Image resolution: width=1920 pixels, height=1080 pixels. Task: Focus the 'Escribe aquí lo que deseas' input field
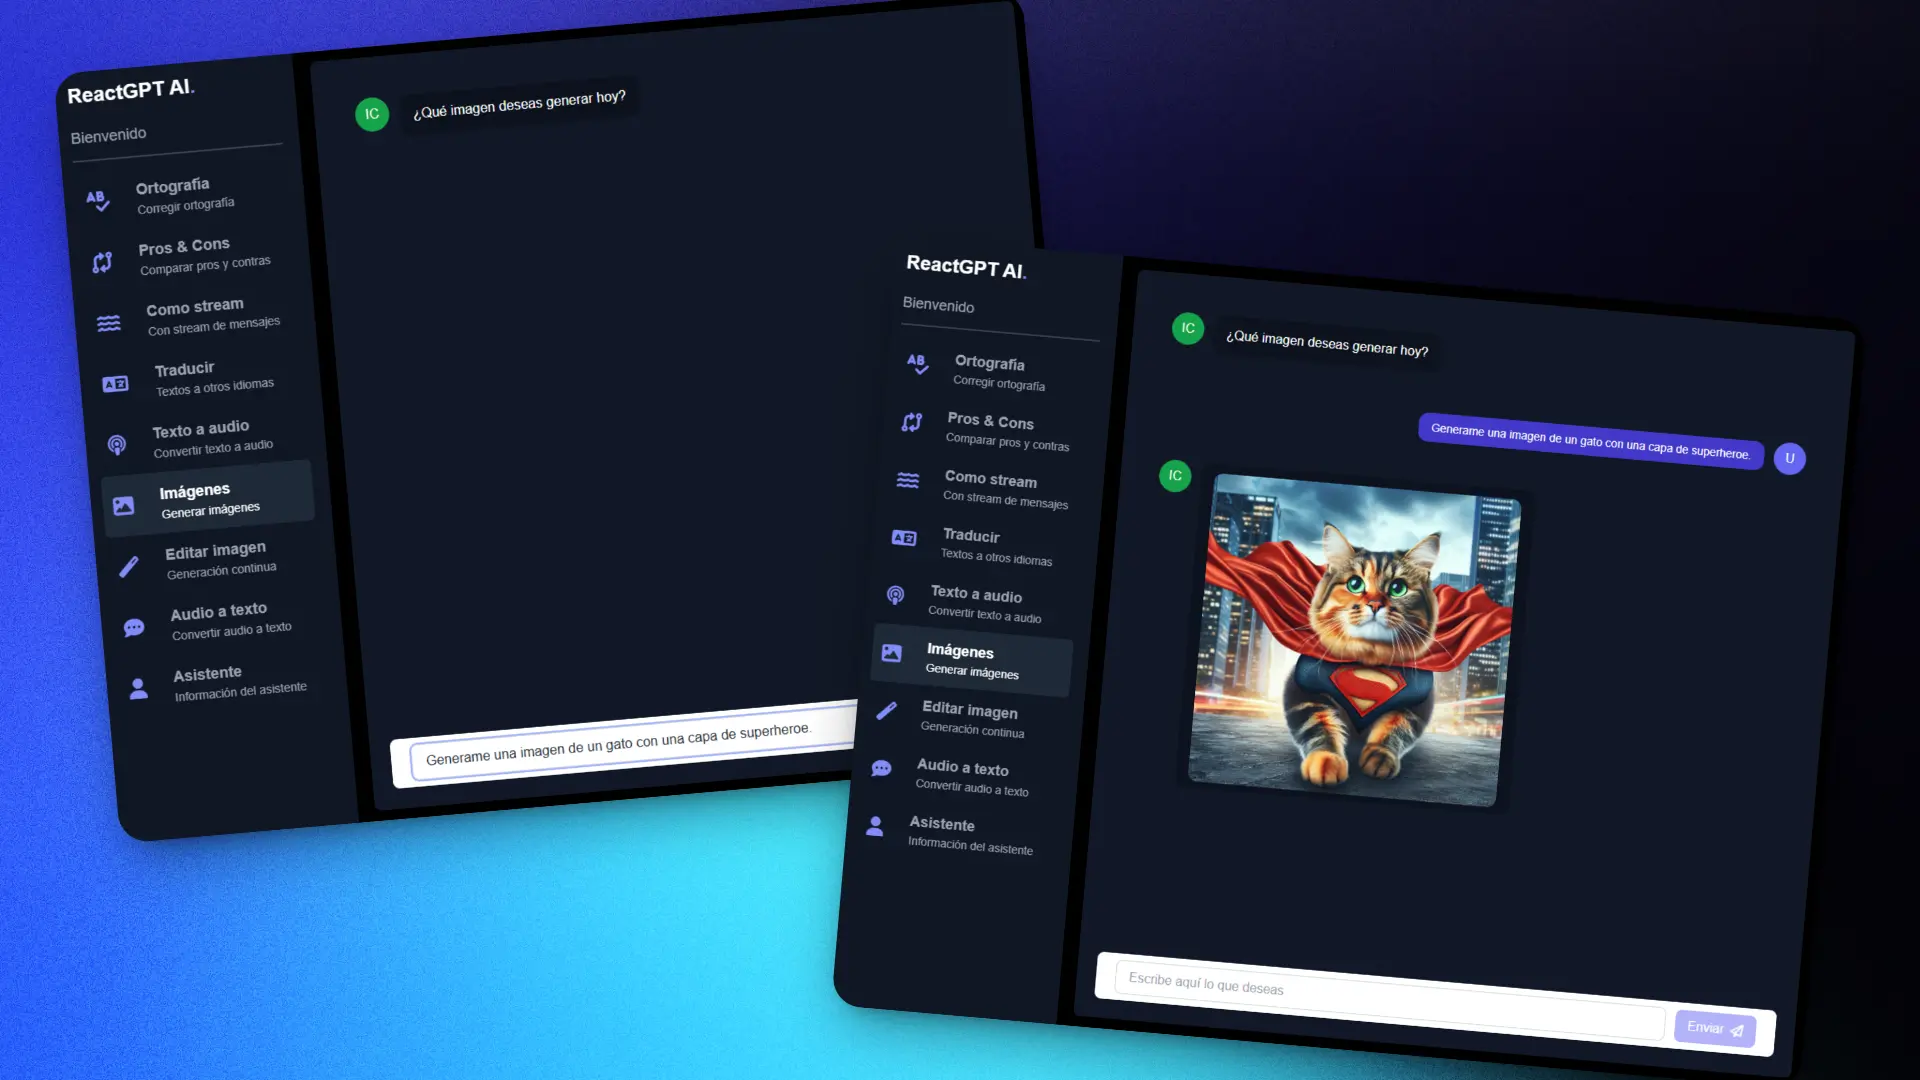tap(1390, 1001)
